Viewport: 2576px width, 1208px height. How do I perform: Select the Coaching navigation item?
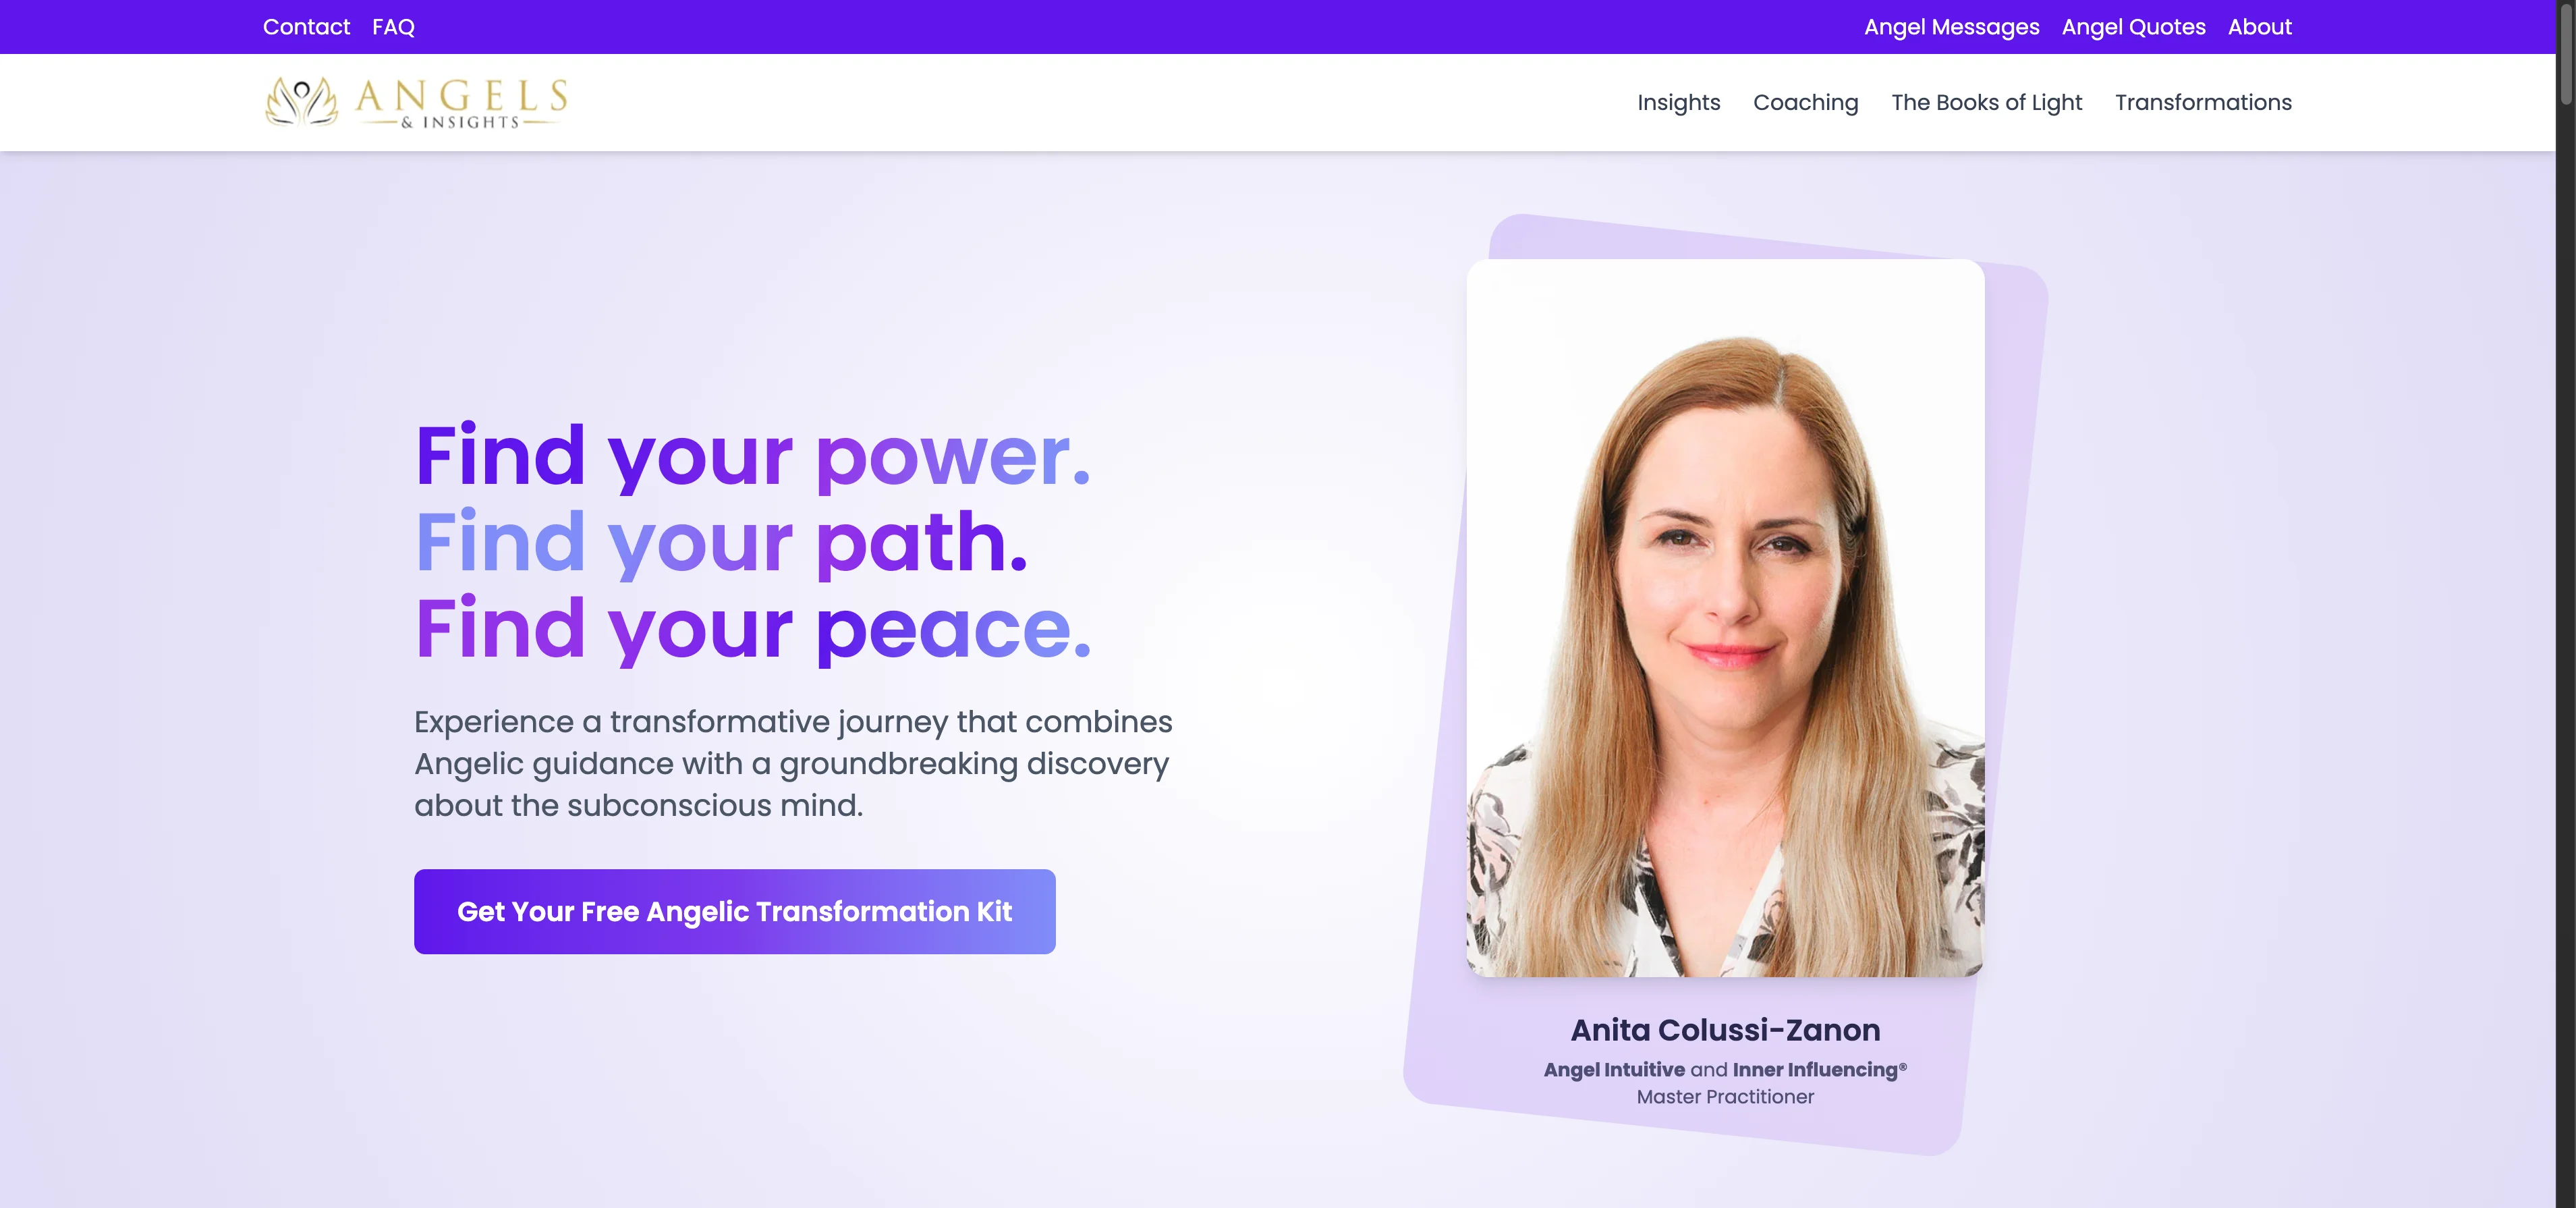(1805, 102)
